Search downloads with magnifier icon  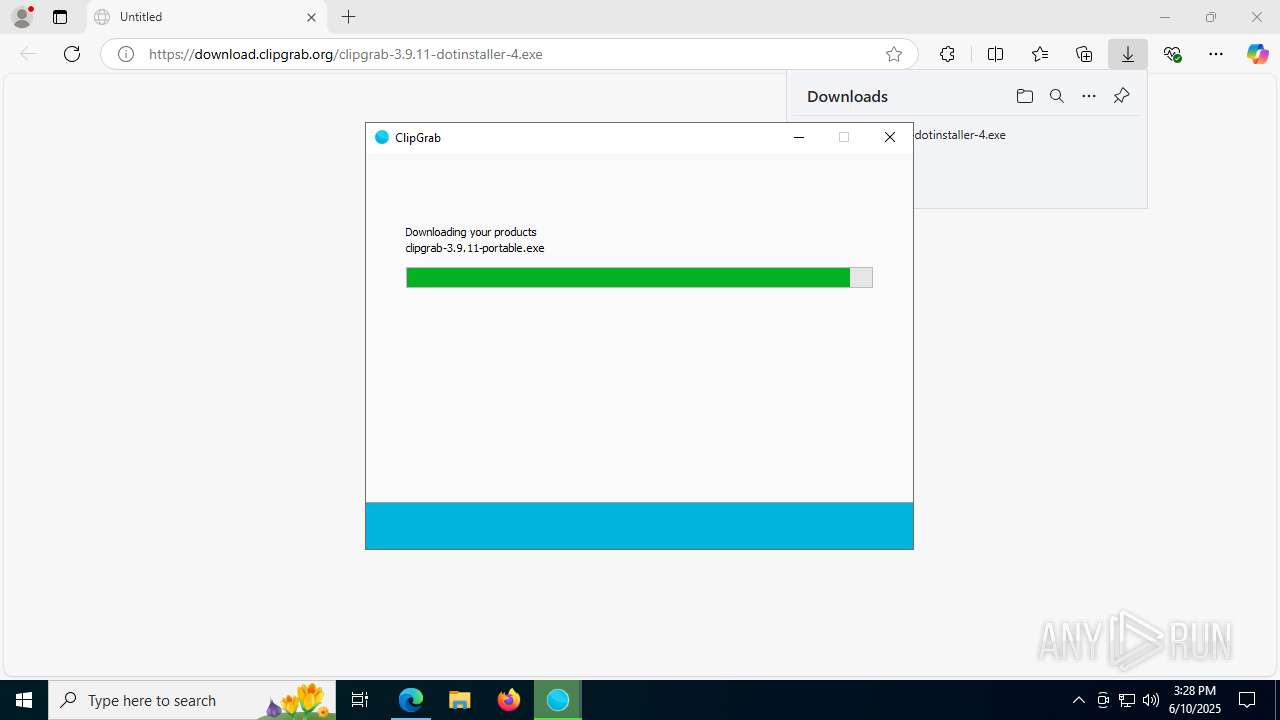[x=1057, y=96]
